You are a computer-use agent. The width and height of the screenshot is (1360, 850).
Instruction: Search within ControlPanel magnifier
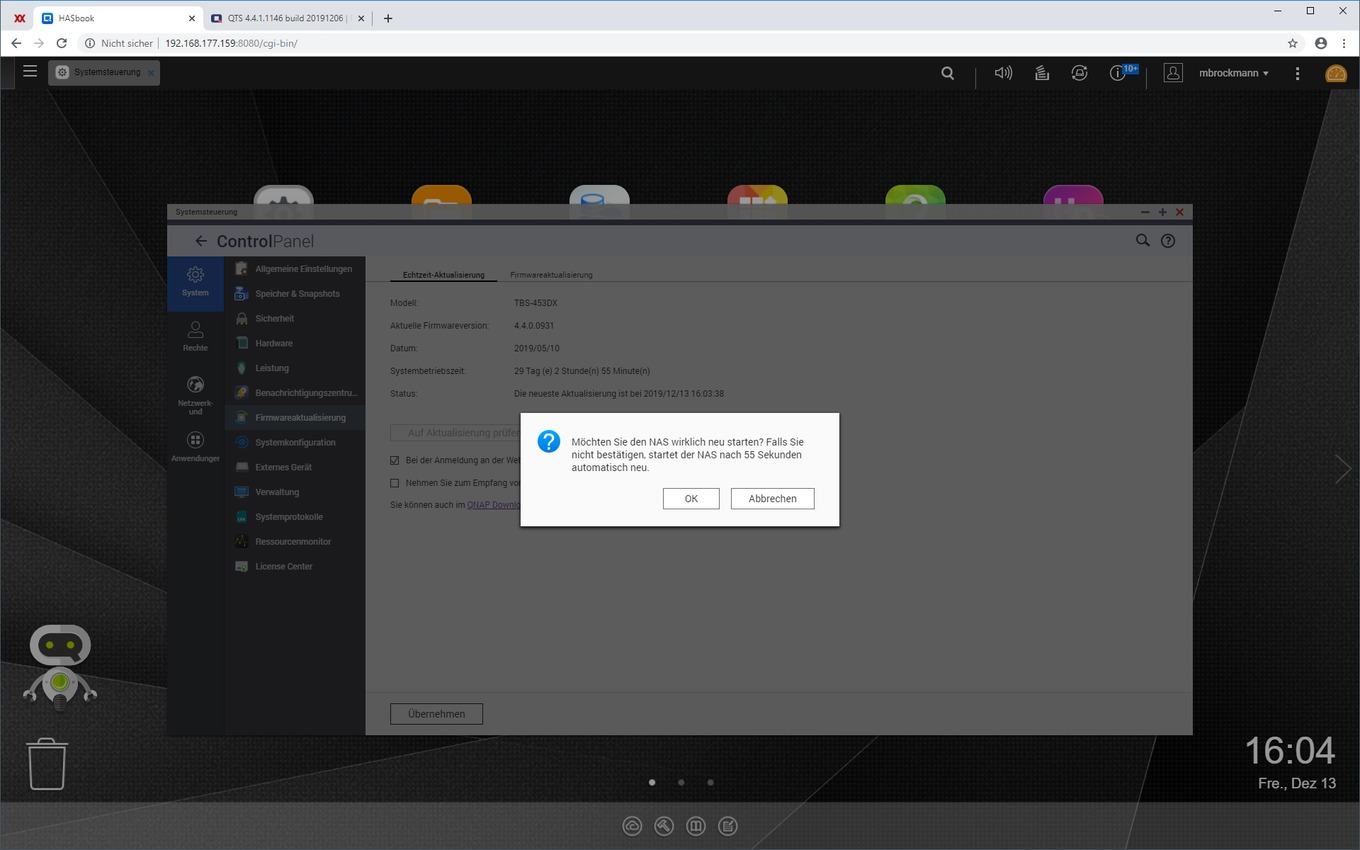click(1142, 240)
